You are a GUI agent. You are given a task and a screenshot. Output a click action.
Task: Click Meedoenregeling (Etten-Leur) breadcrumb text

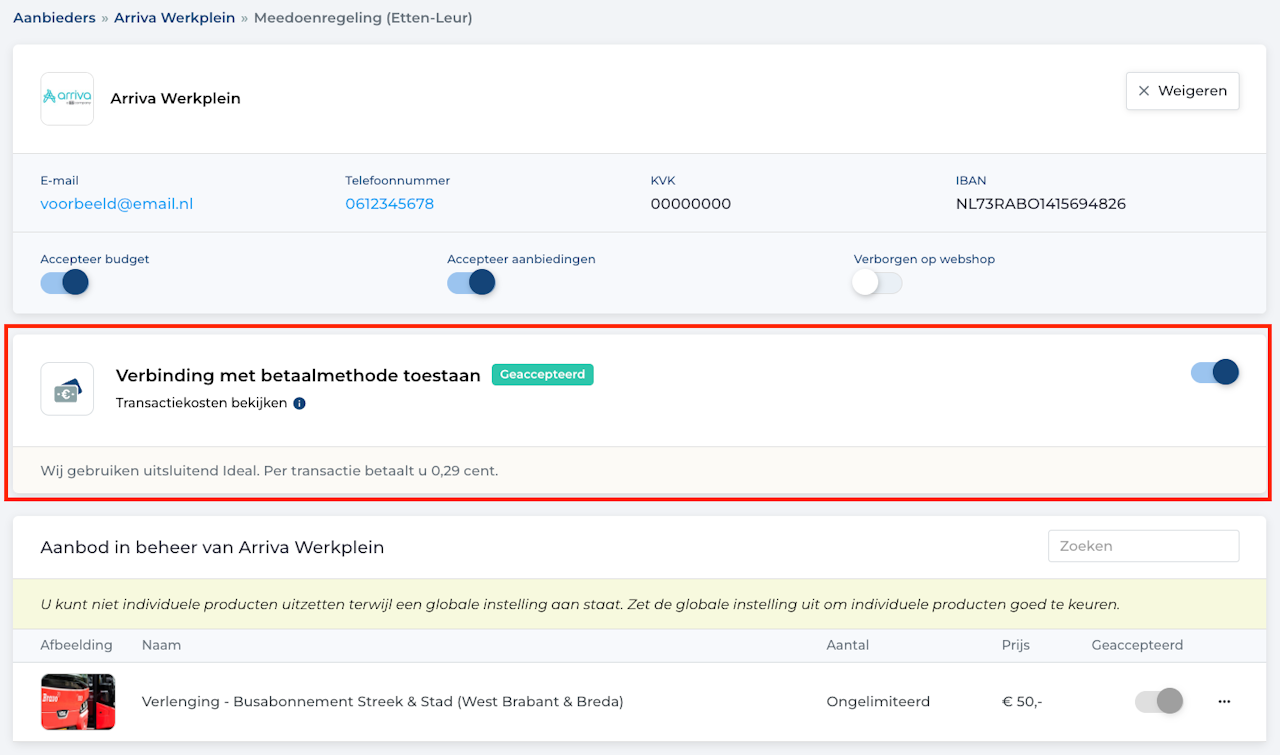[x=363, y=18]
